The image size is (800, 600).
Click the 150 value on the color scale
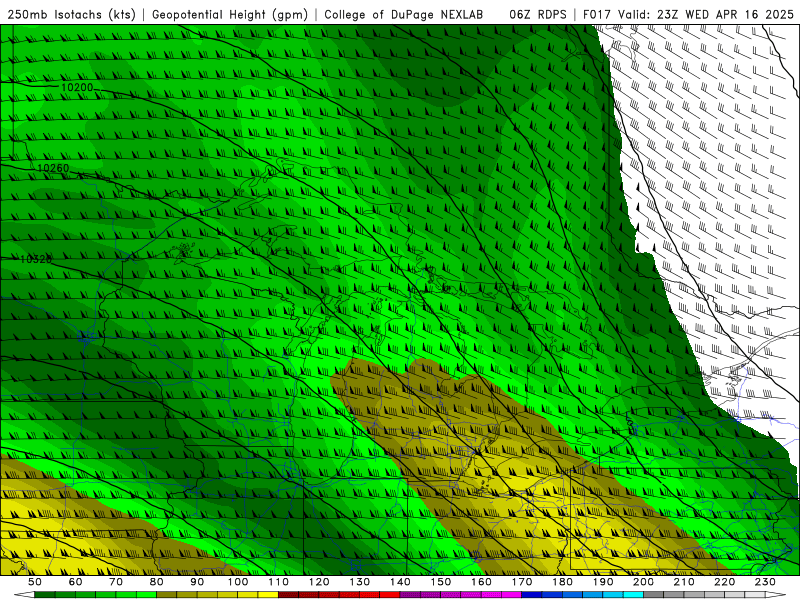click(440, 582)
